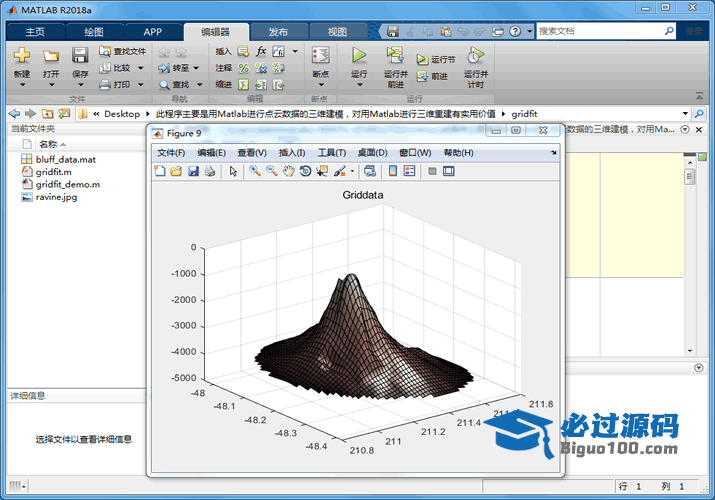Click the Show Plot Tools and Dock icon
The width and height of the screenshot is (715, 500).
click(x=449, y=171)
